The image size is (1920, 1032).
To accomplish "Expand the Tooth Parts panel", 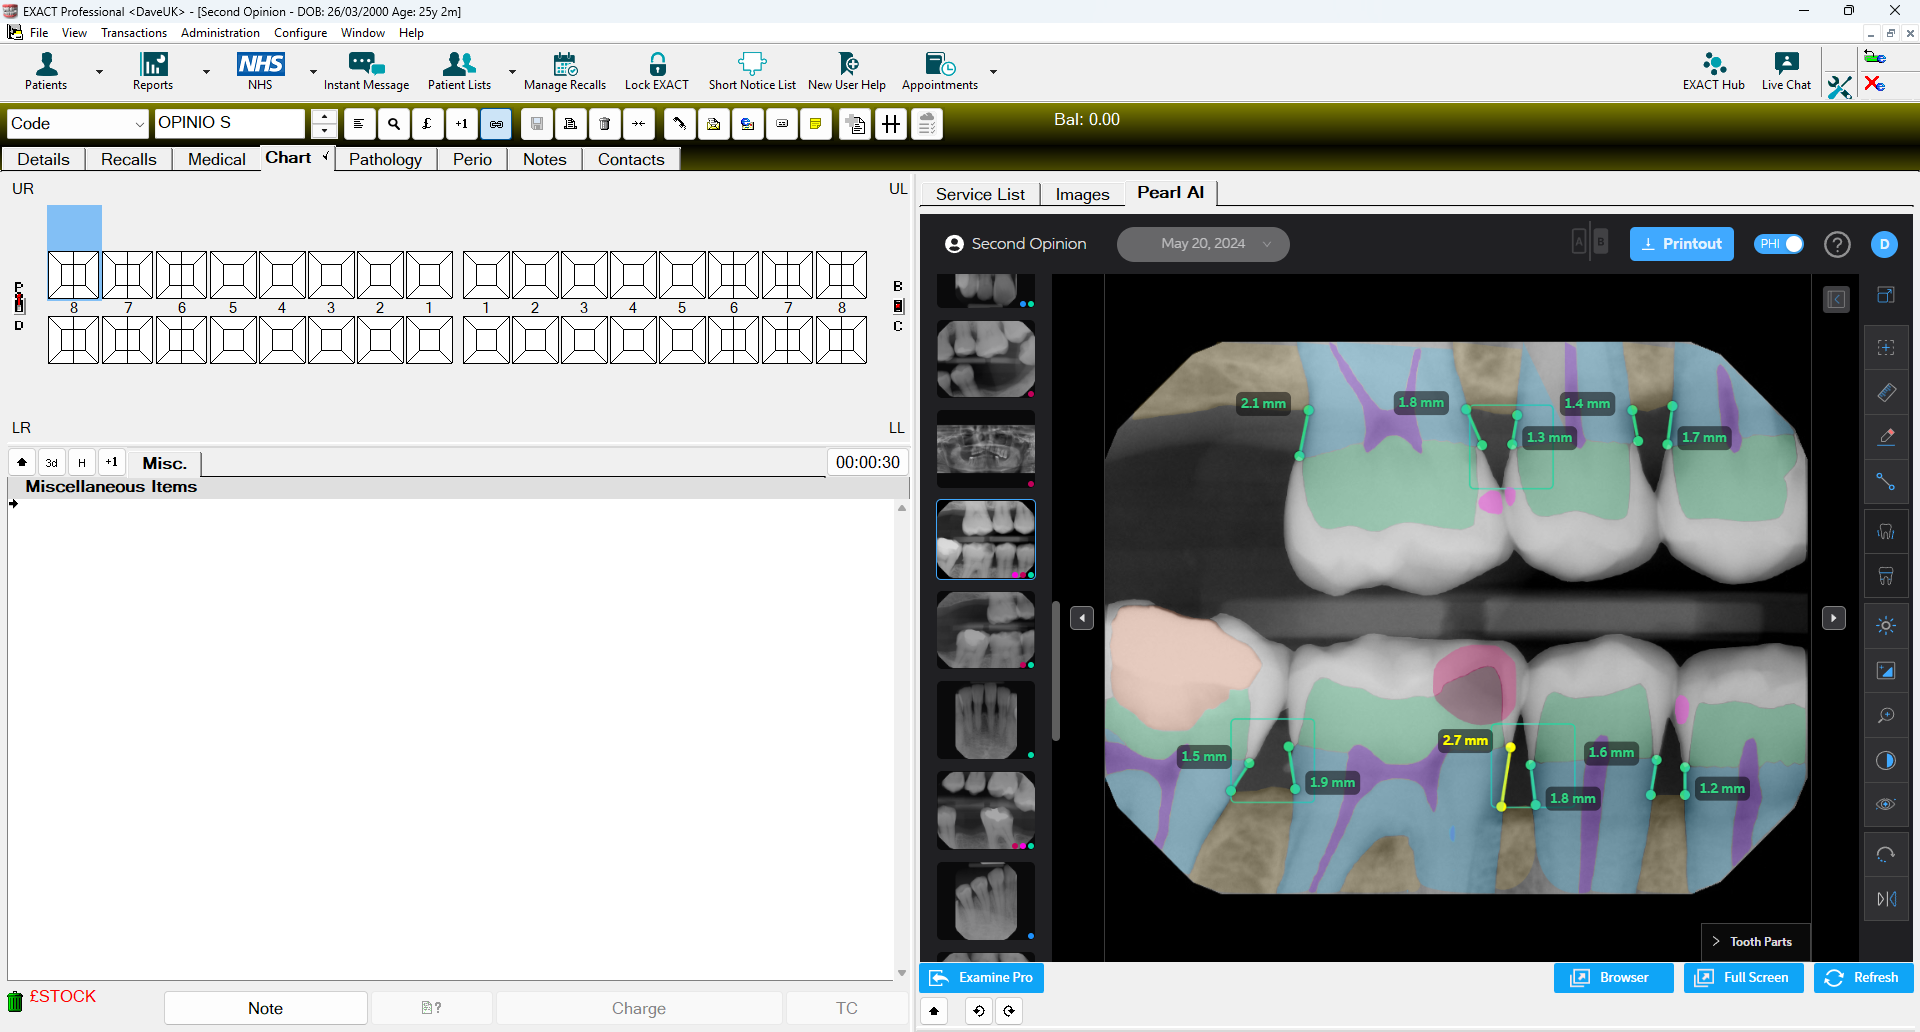I will [x=1754, y=942].
